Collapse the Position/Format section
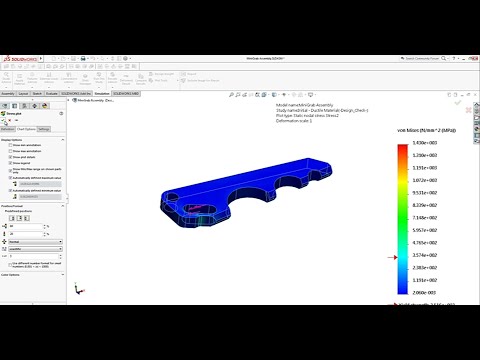Viewport: 480px width, 360px height. [x=62, y=206]
